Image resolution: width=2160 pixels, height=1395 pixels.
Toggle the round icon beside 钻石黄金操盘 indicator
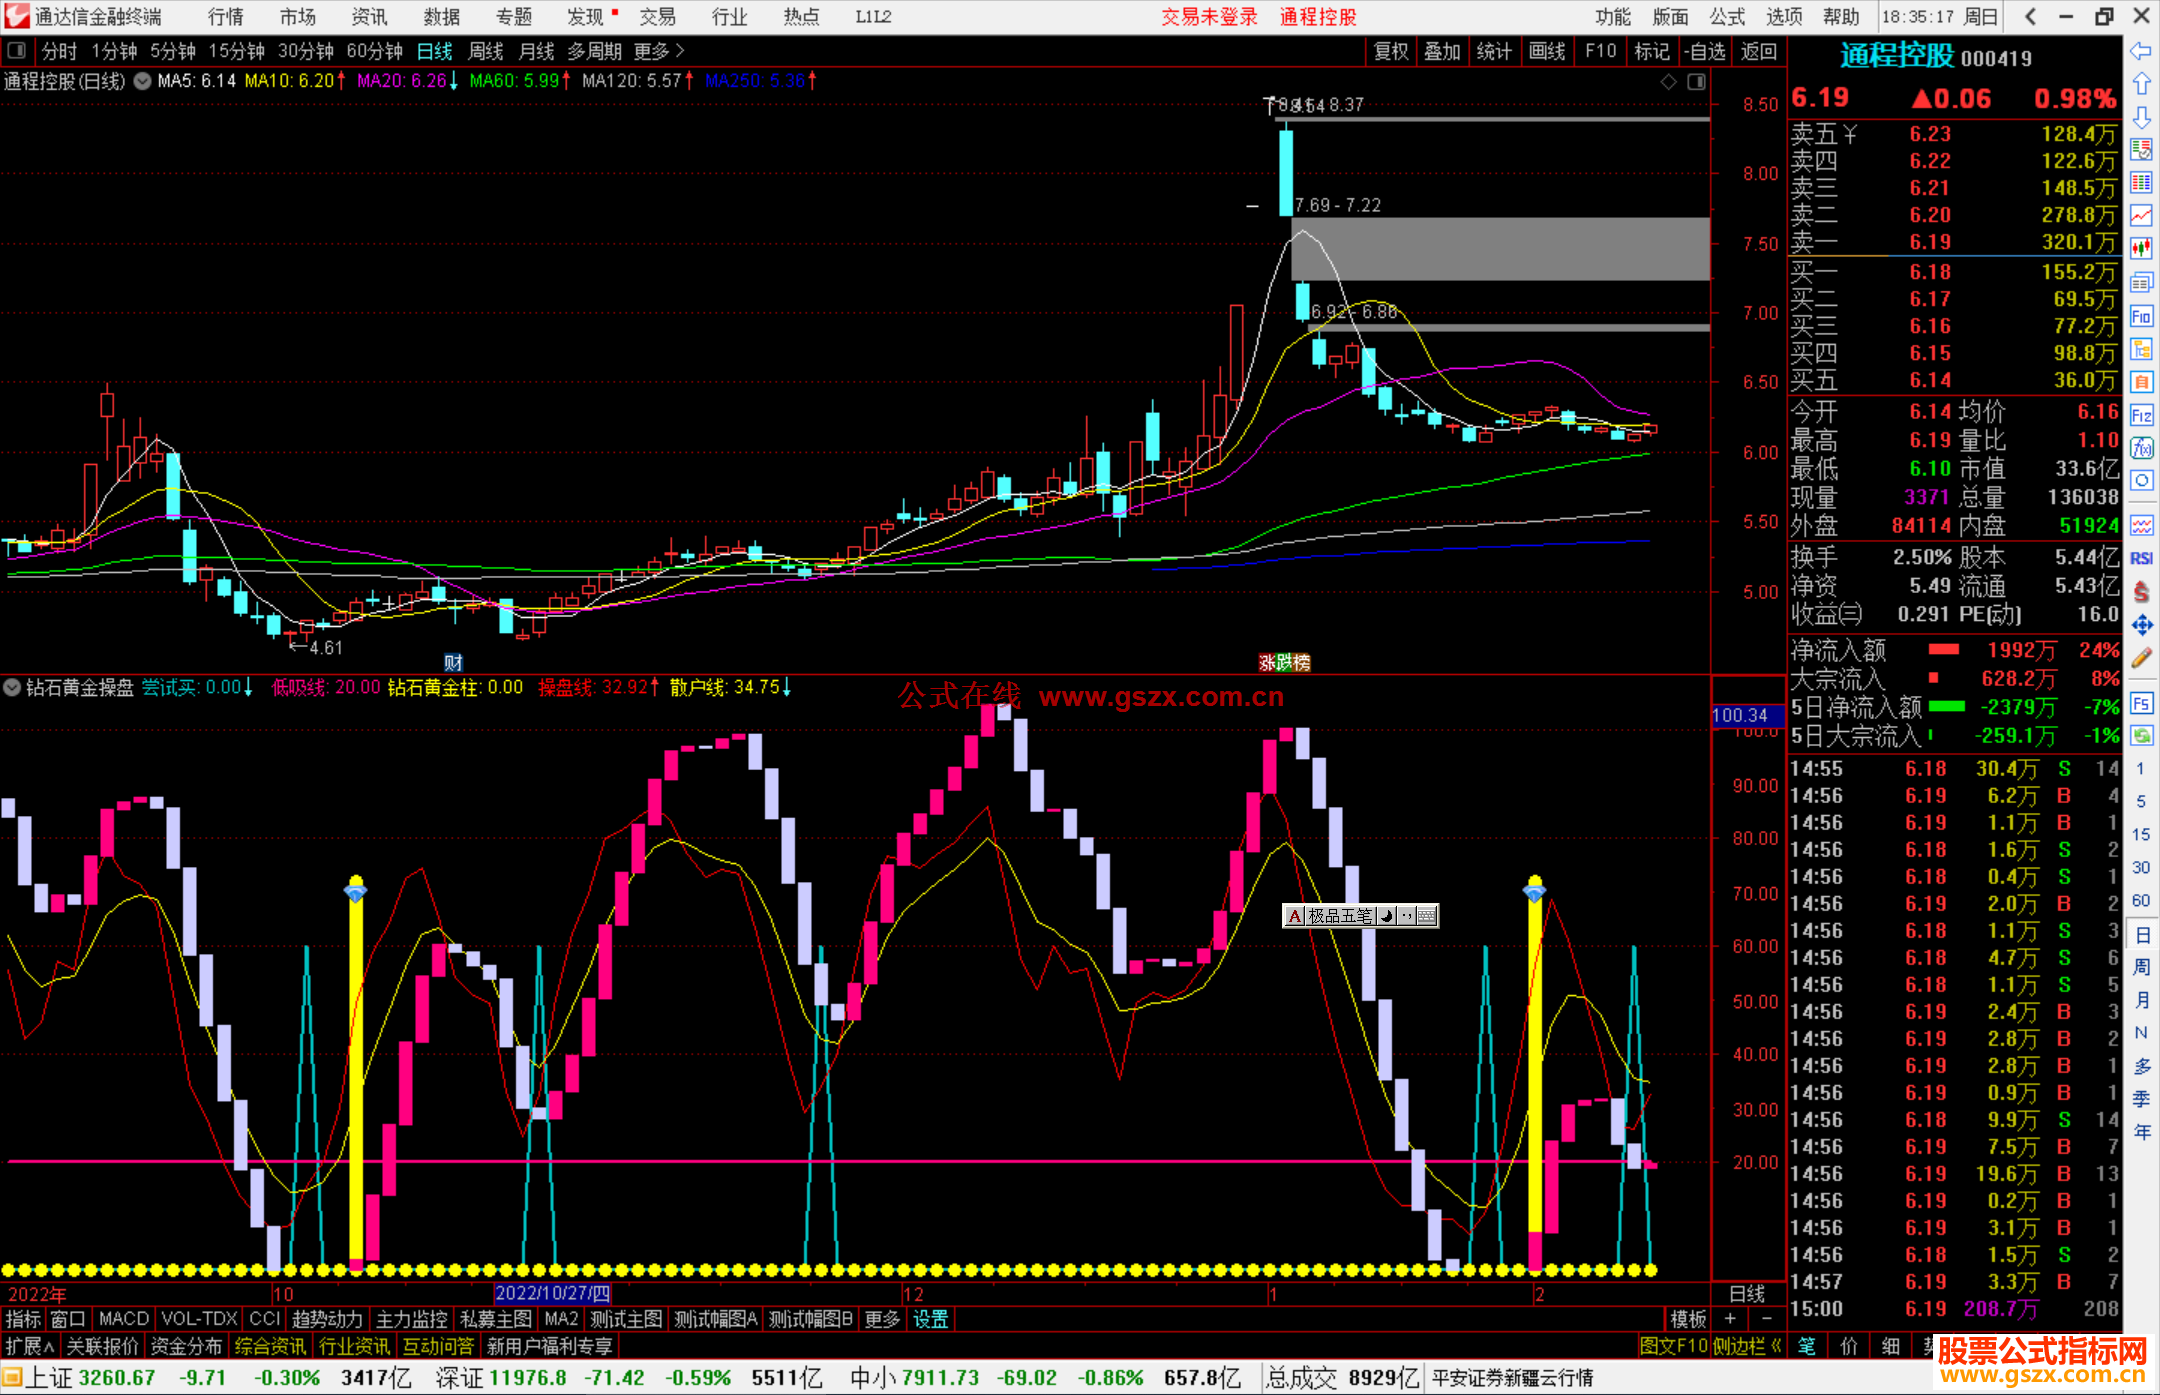(x=12, y=687)
